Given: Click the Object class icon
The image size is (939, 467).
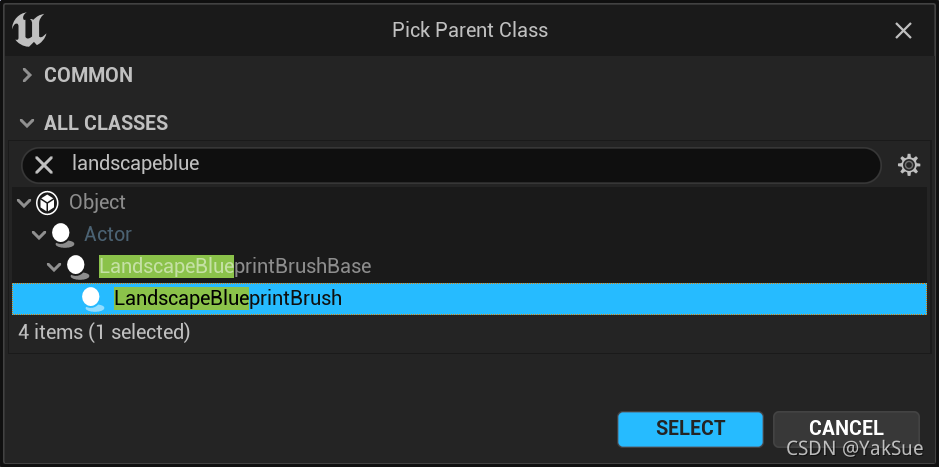Looking at the screenshot, I should pos(47,203).
